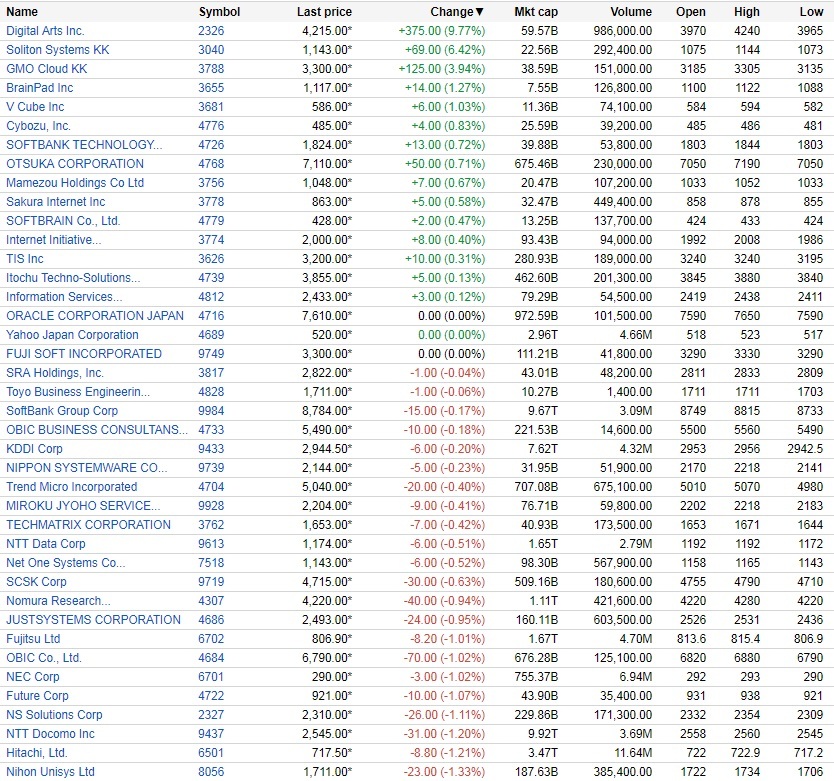Open SOFTBRAIN Co., Ltd. link
The width and height of the screenshot is (834, 781).
[x=63, y=221]
